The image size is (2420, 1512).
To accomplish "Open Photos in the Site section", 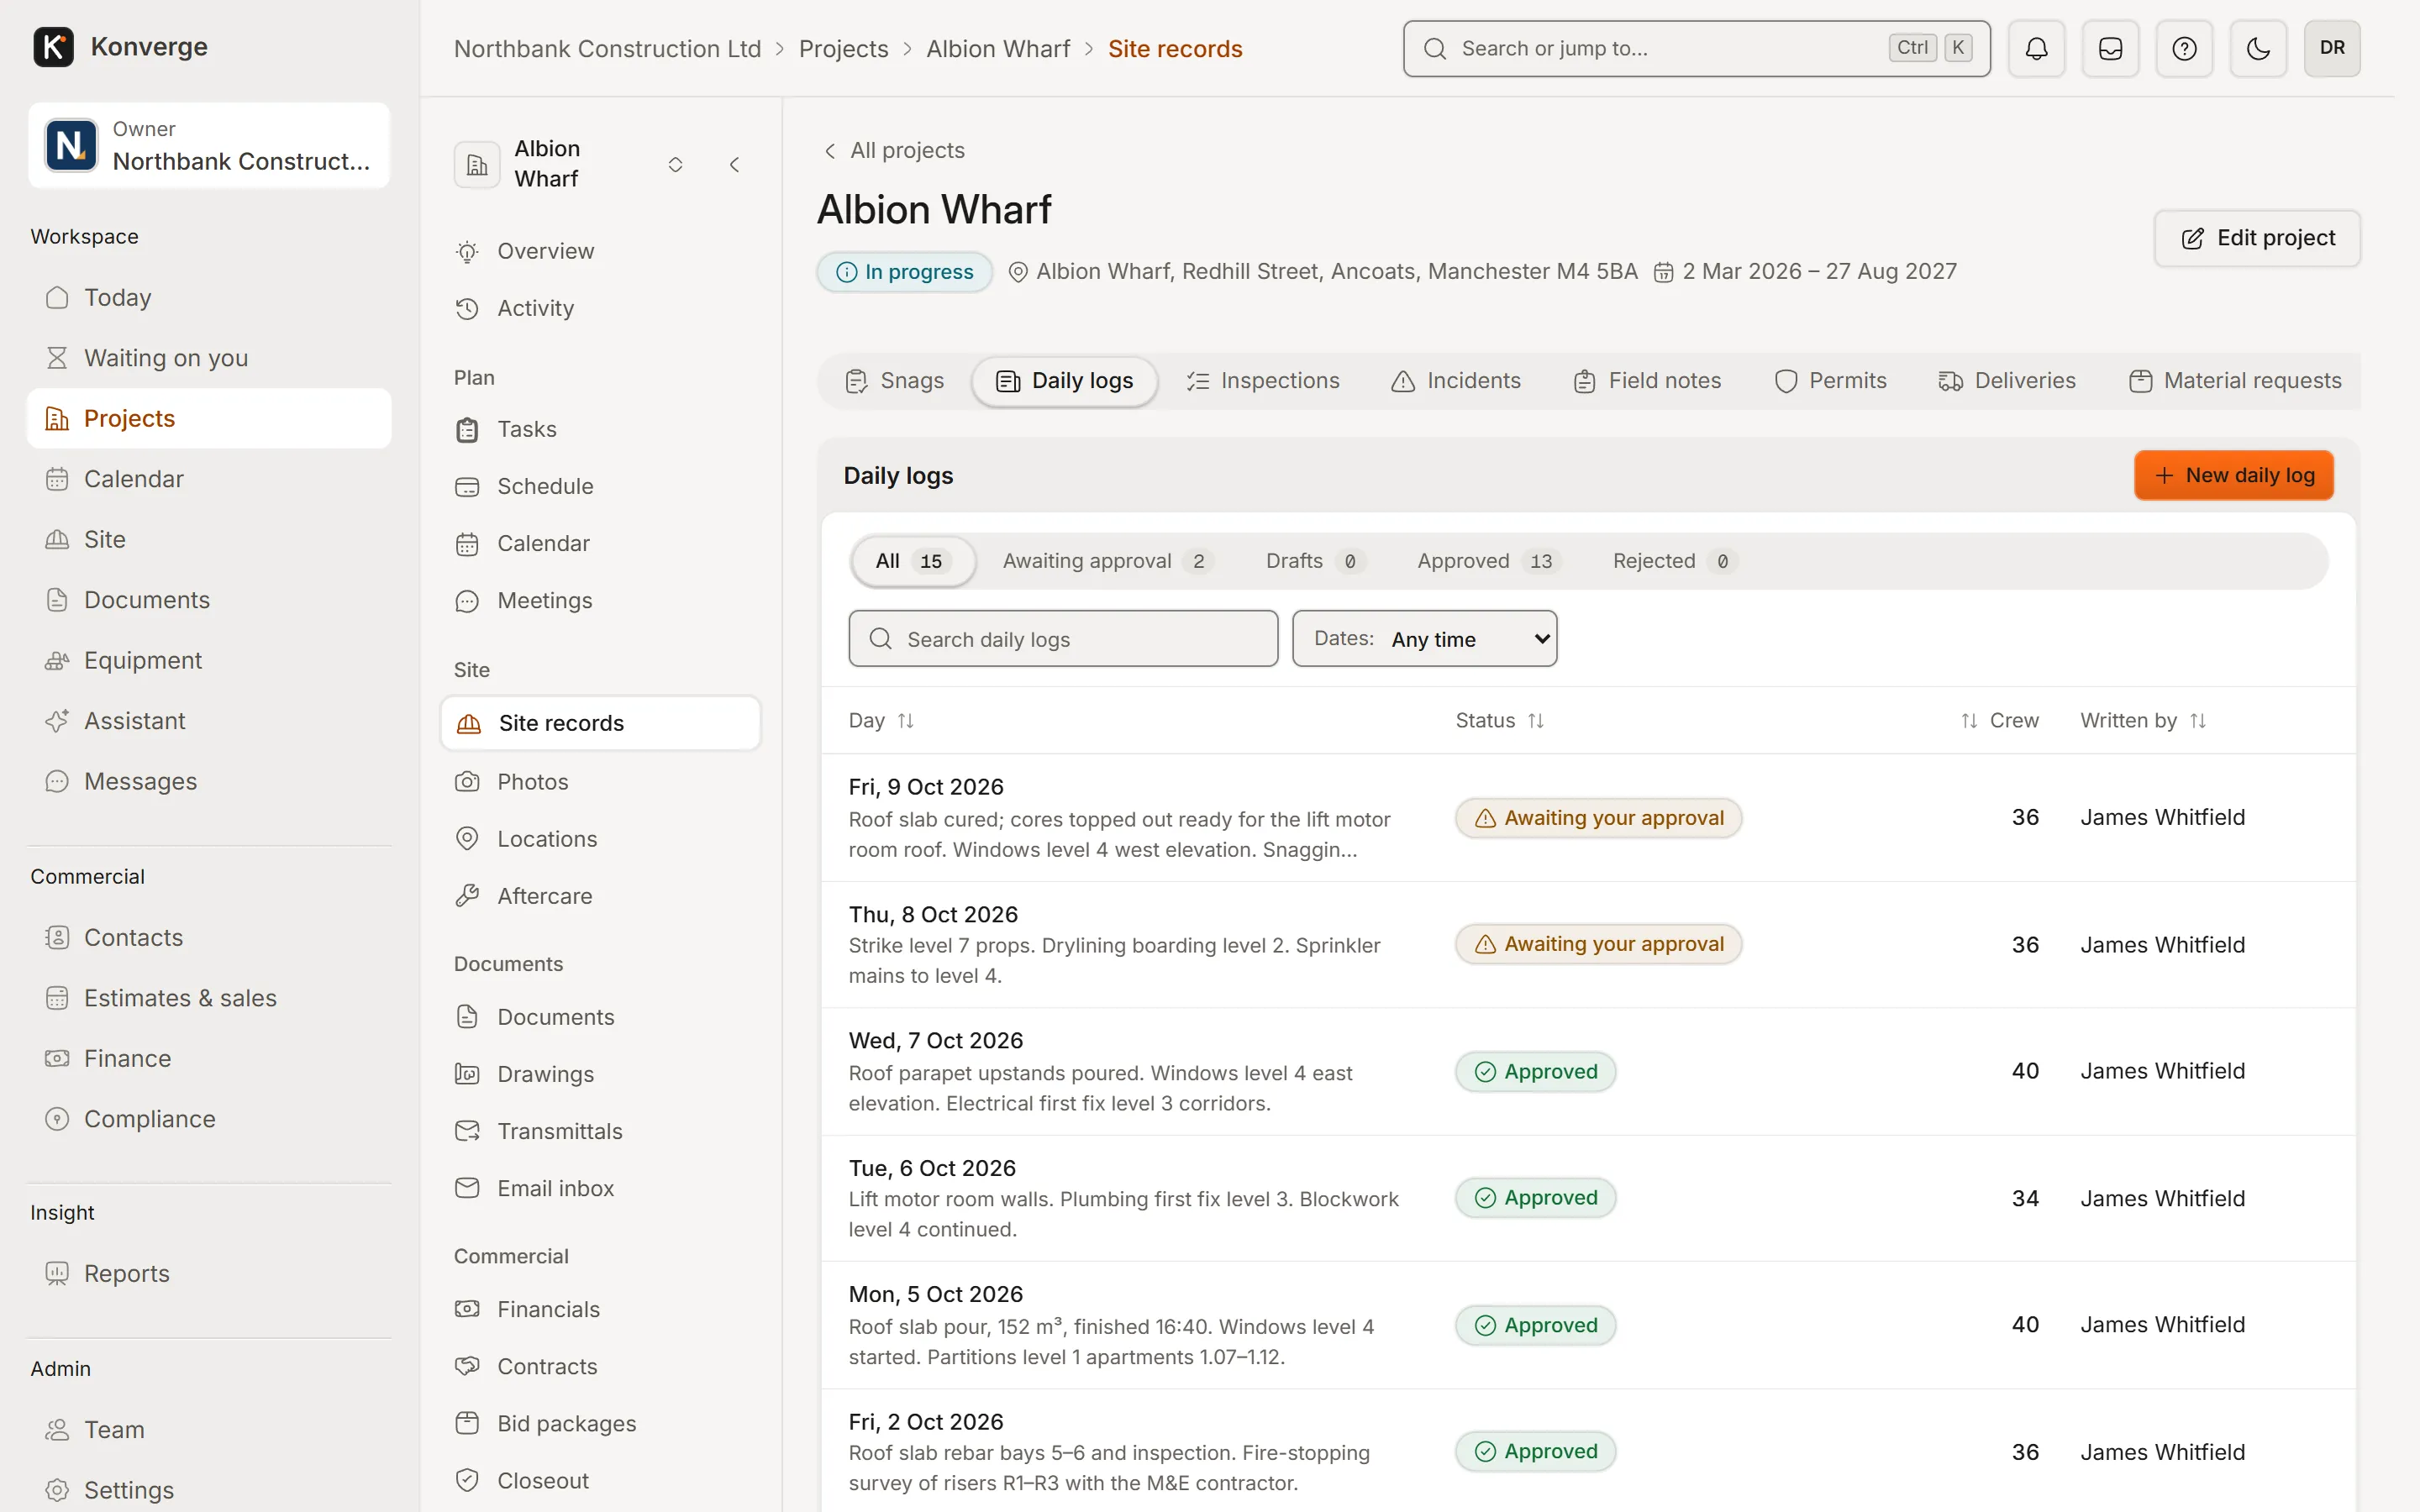I will [x=600, y=782].
